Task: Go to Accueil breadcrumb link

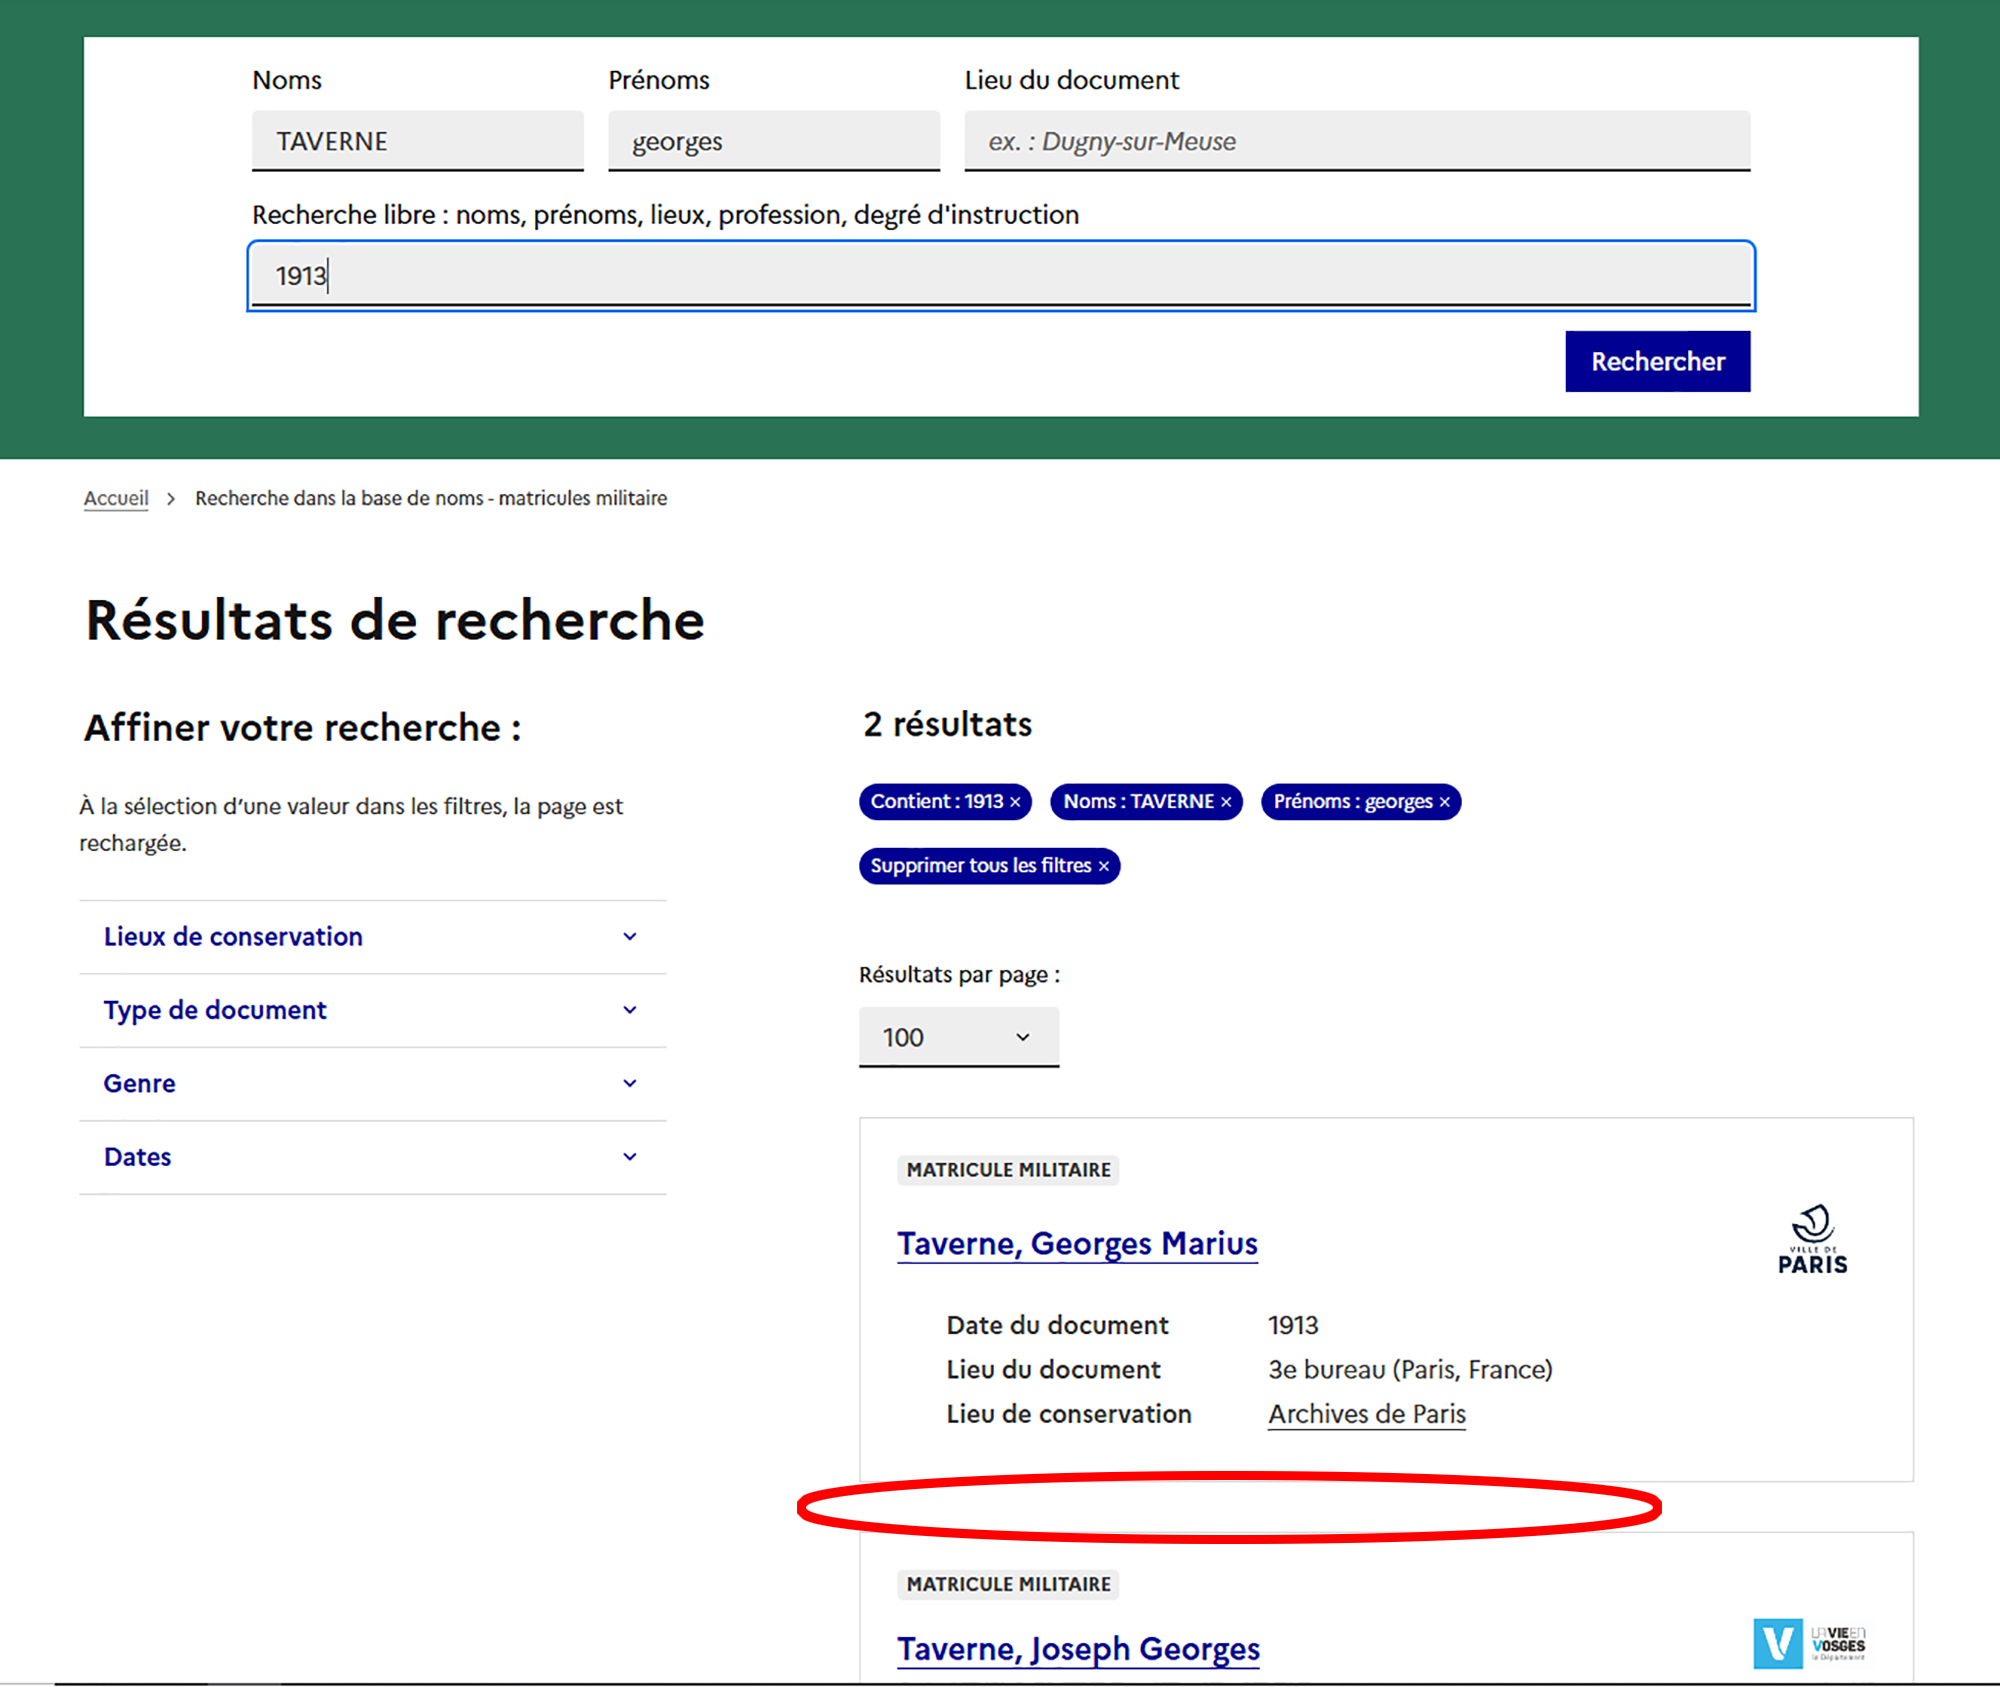Action: (x=115, y=498)
